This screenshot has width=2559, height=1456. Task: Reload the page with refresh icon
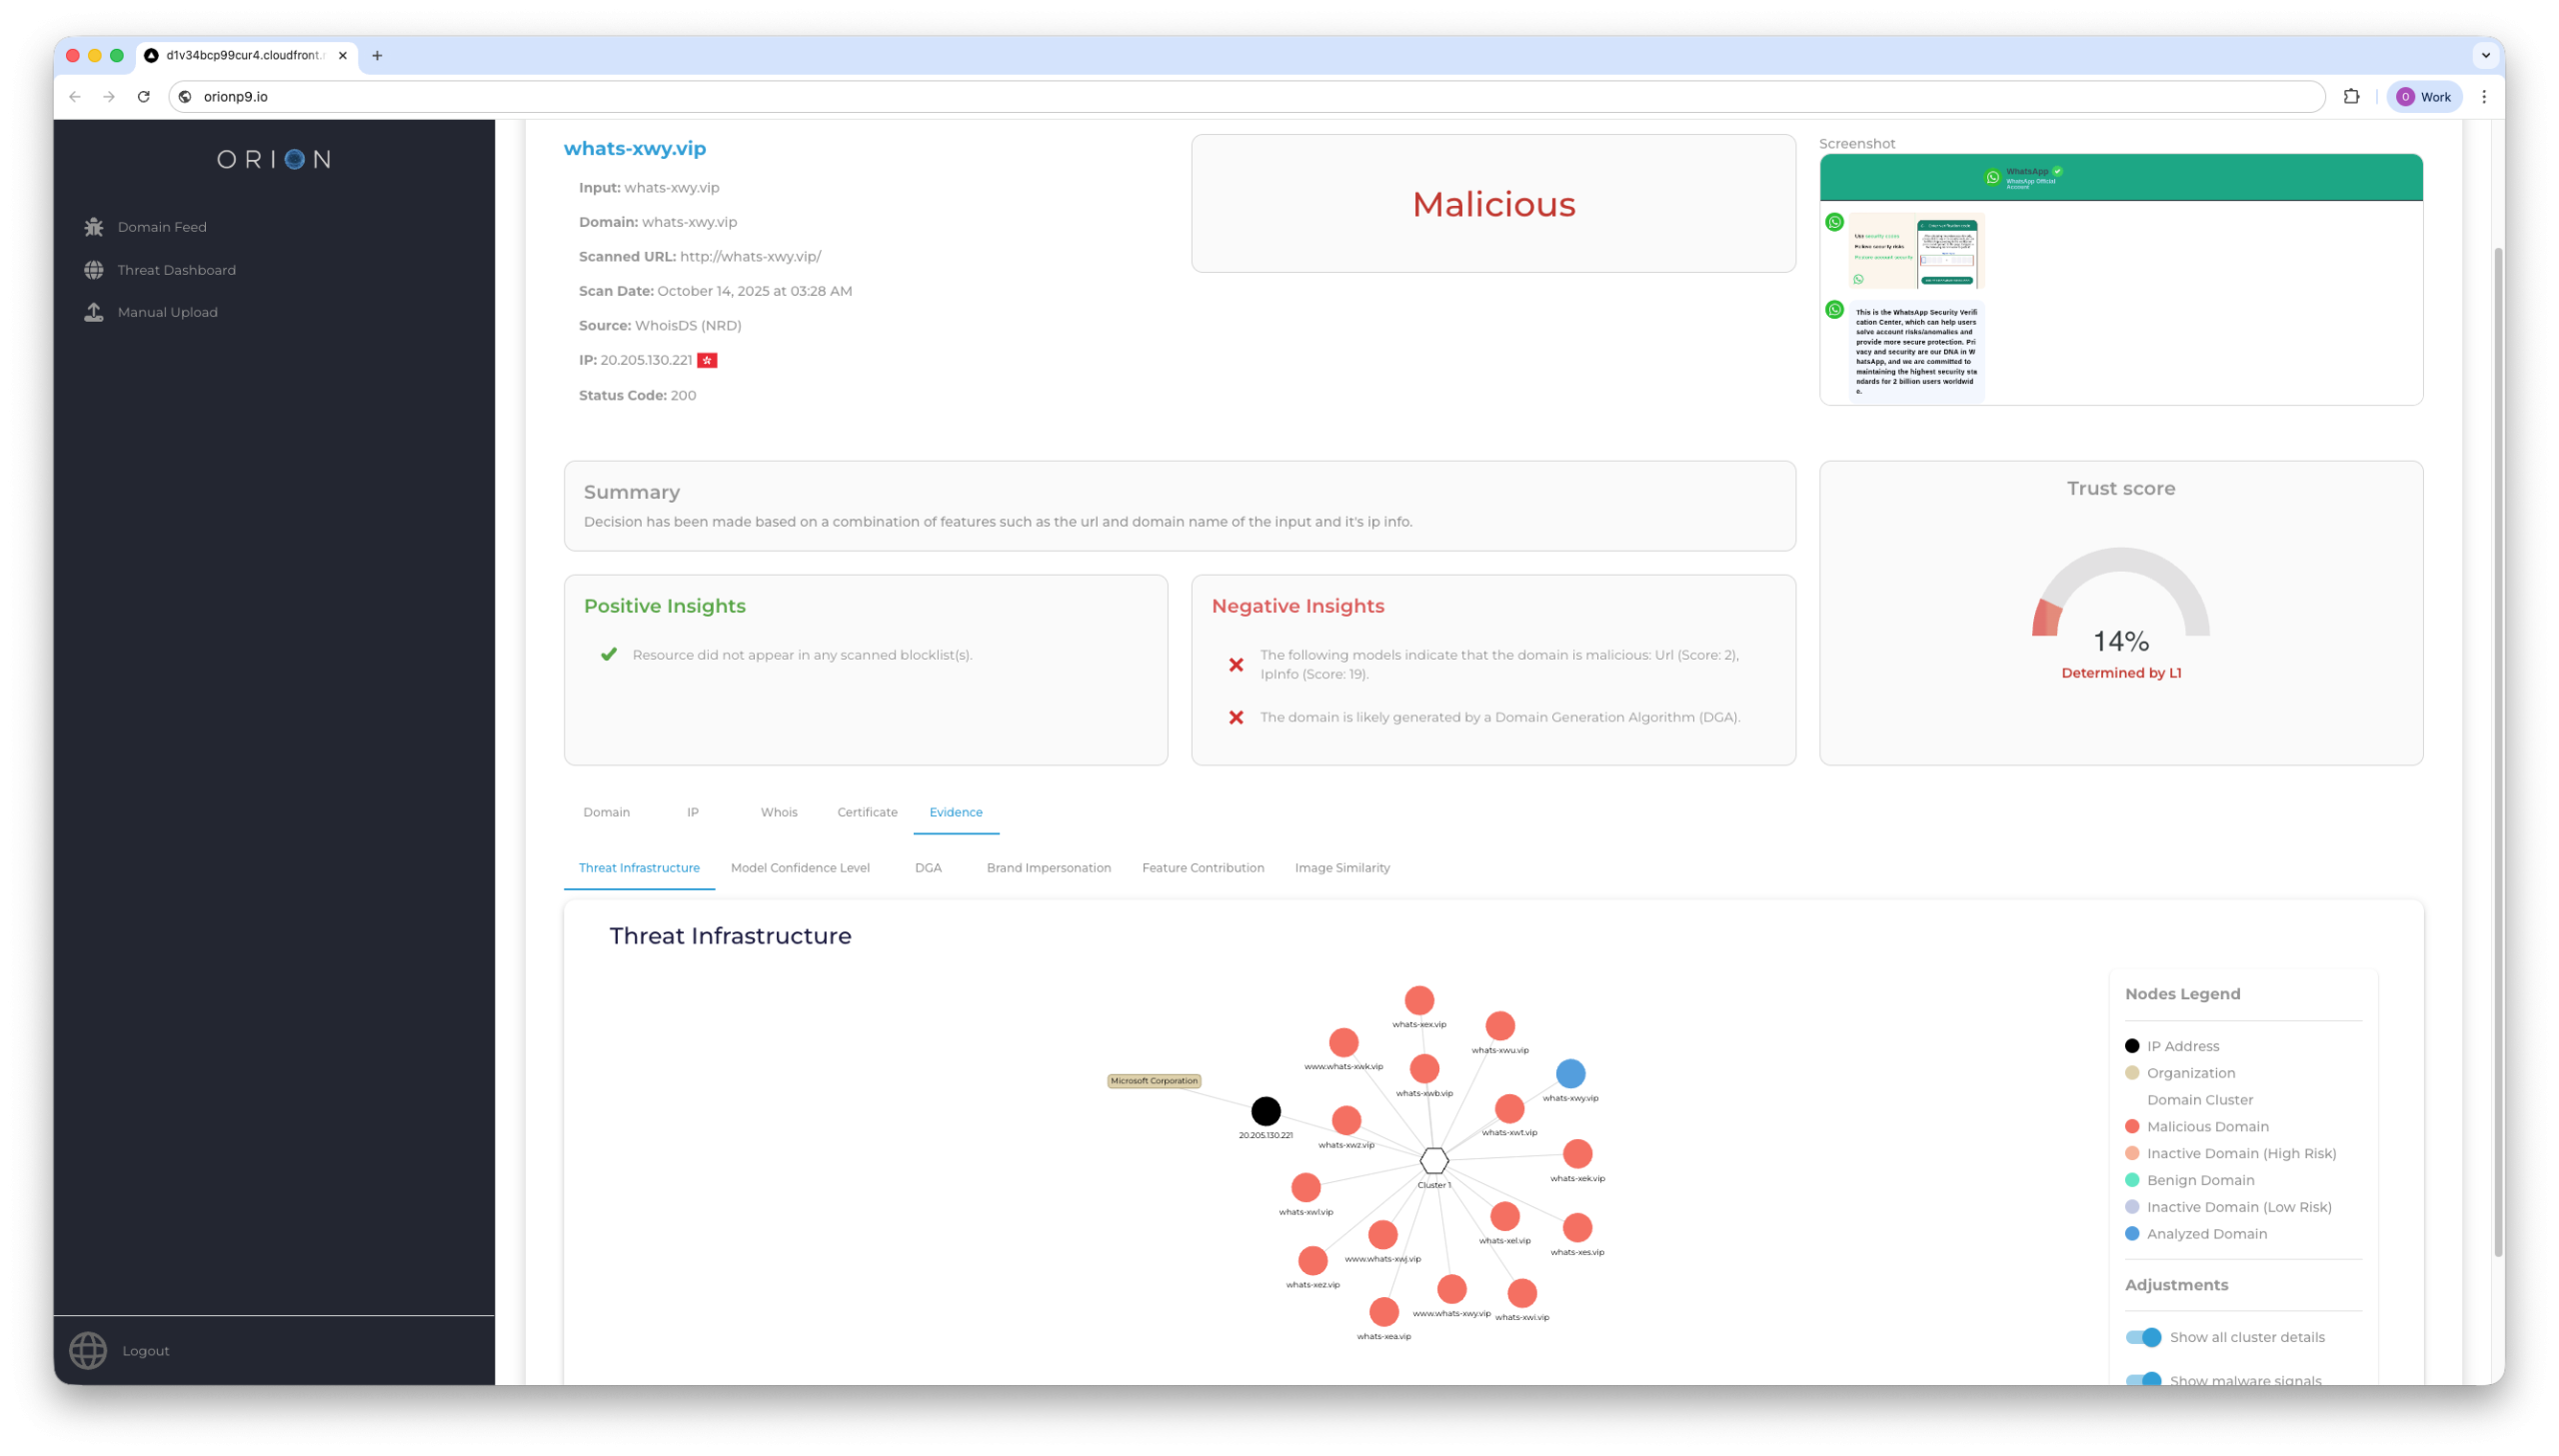pos(144,97)
